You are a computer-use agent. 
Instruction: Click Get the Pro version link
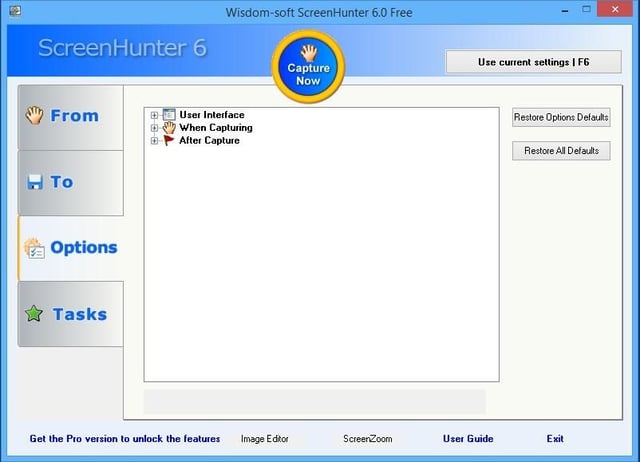pos(125,439)
